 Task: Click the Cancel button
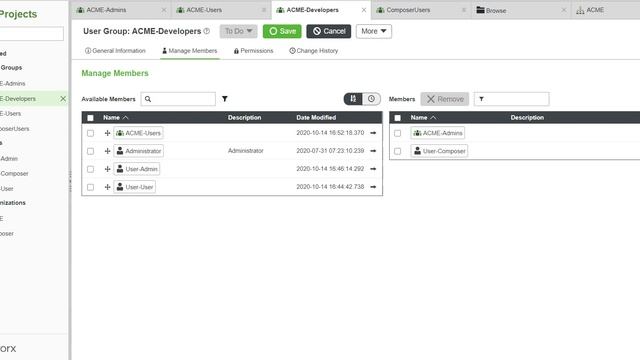(329, 31)
